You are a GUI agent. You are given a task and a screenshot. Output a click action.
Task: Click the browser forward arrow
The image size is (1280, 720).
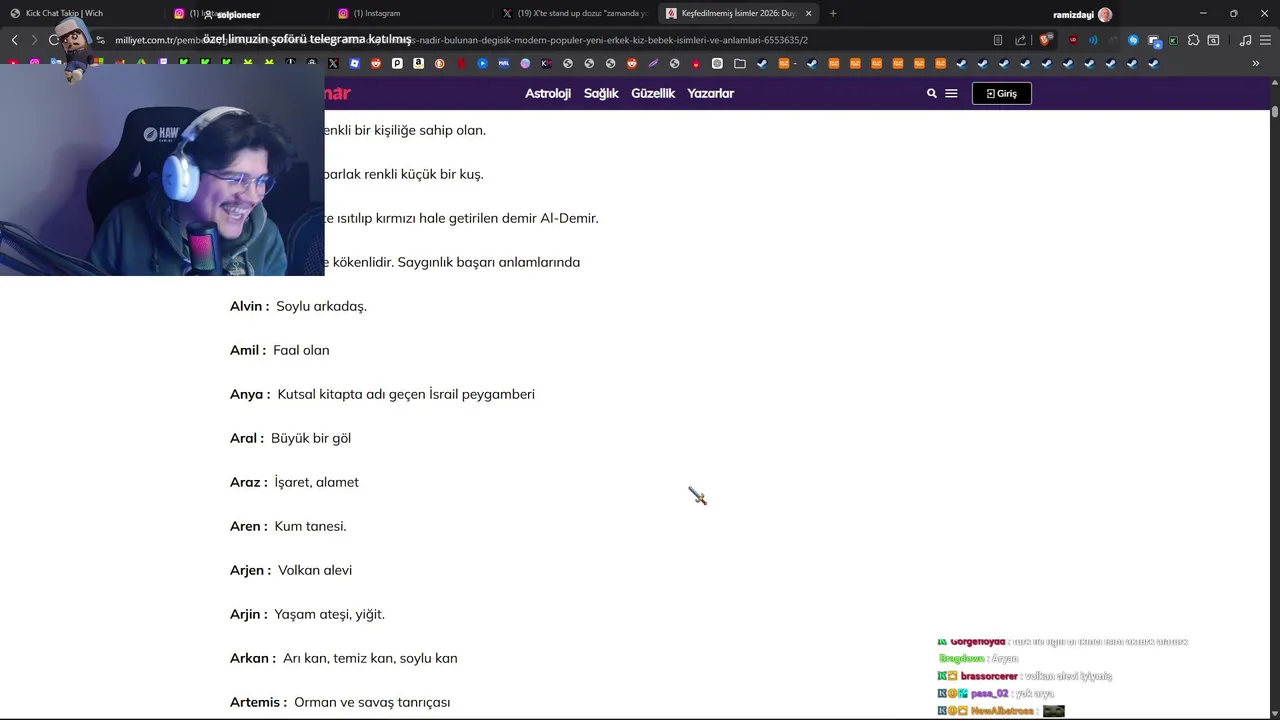(33, 40)
